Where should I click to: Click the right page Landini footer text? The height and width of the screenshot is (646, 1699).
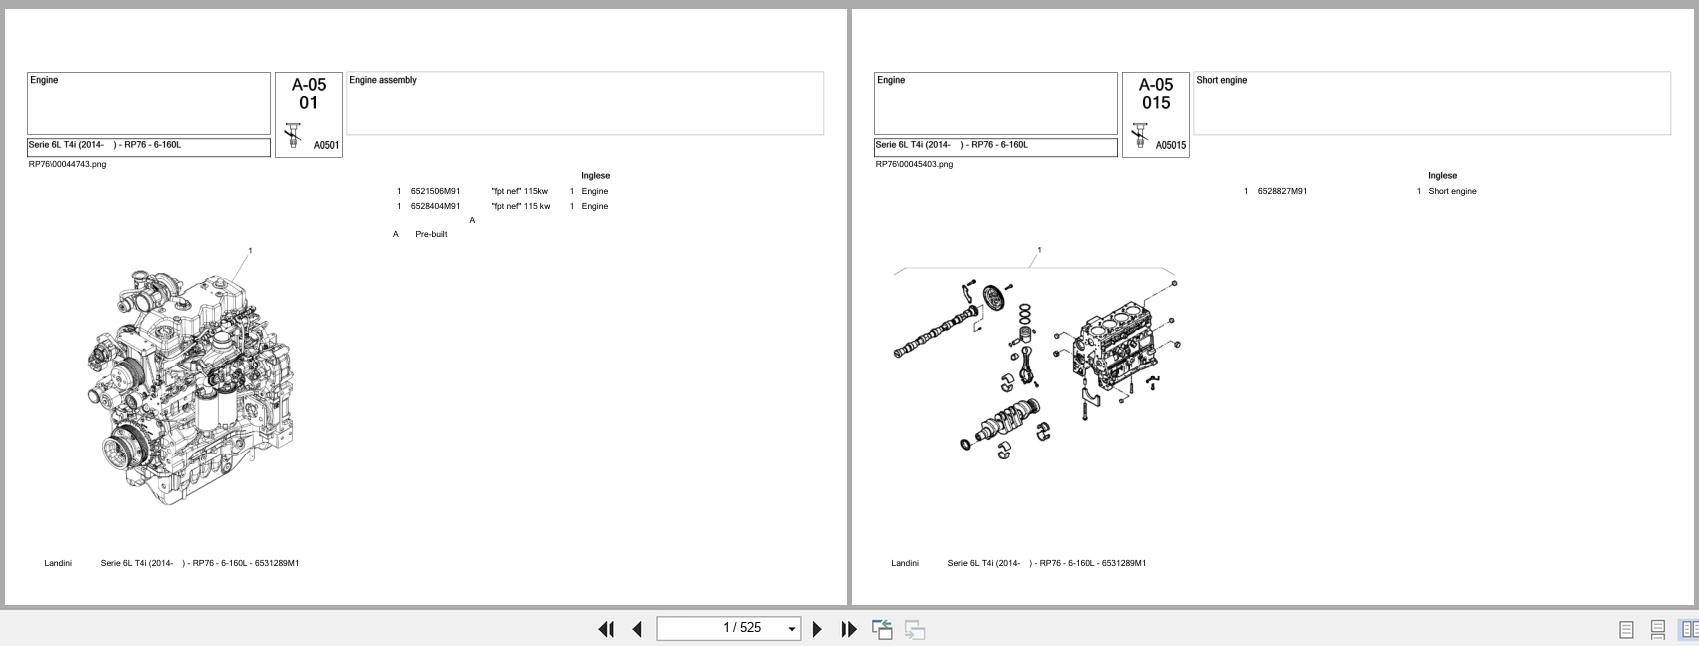click(x=905, y=563)
